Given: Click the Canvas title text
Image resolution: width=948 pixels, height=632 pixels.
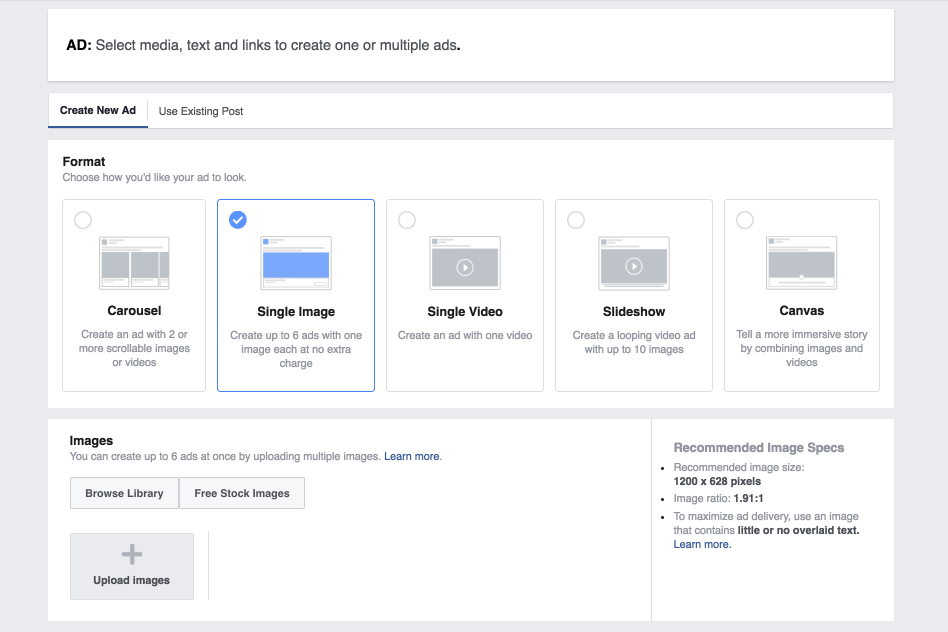Looking at the screenshot, I should click(x=802, y=310).
